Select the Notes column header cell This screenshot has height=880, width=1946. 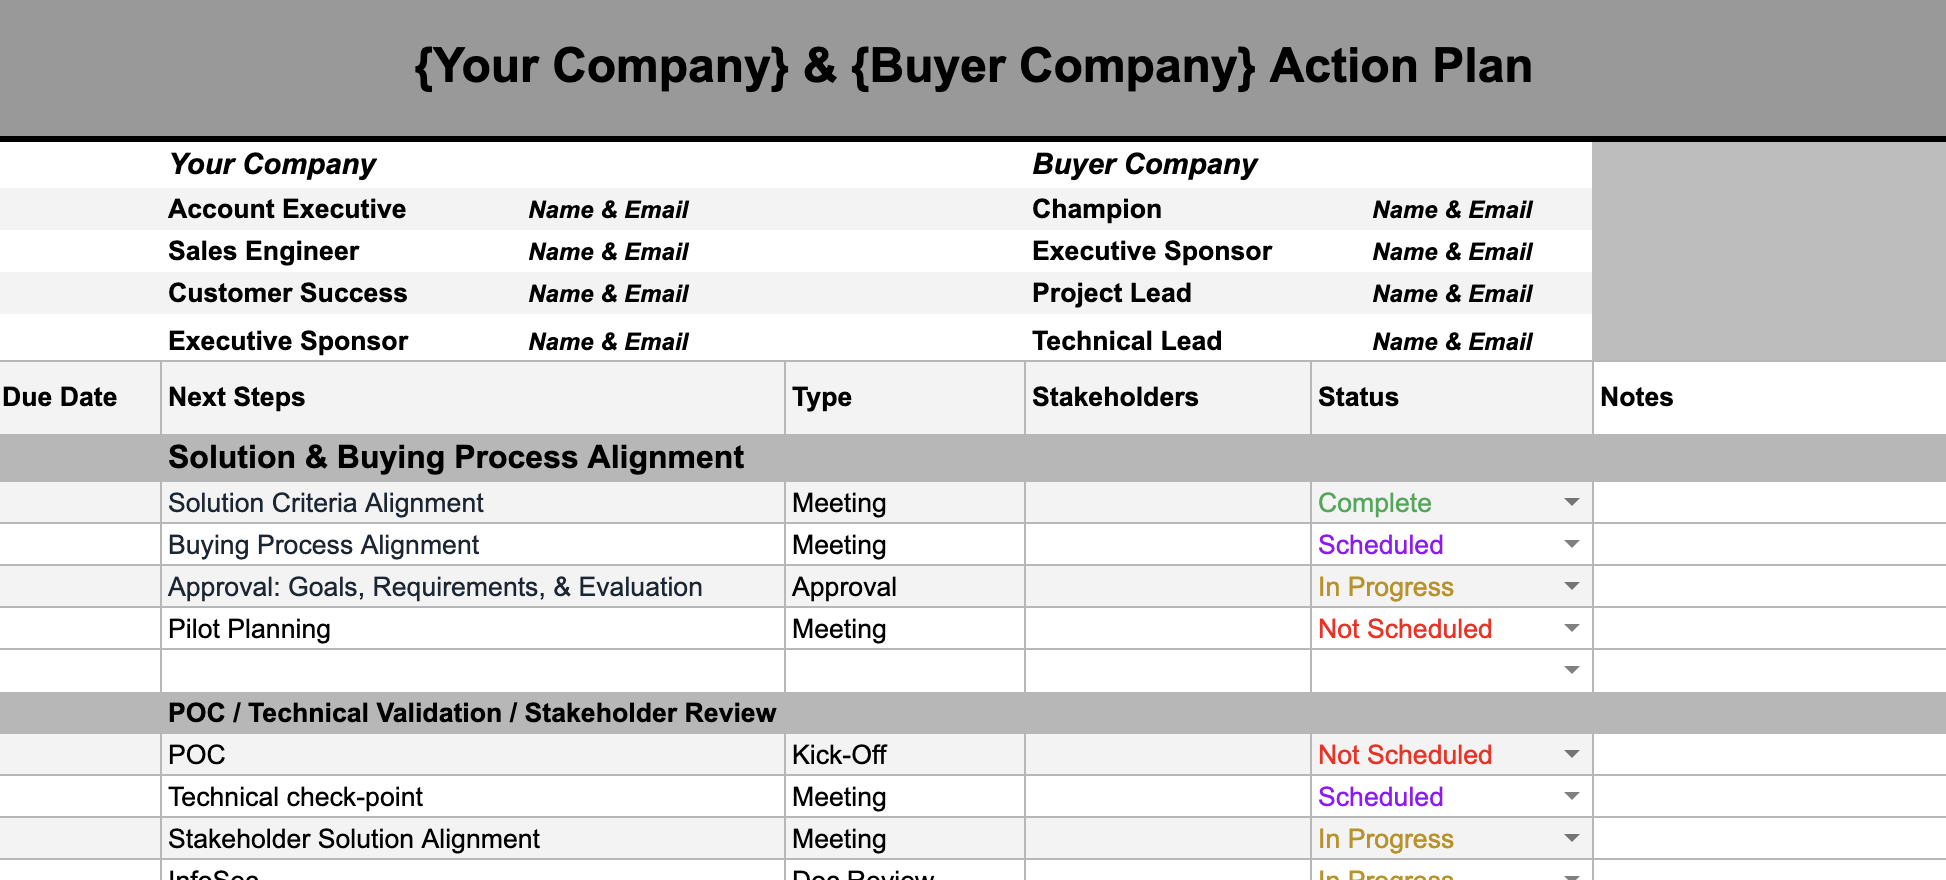click(1635, 397)
